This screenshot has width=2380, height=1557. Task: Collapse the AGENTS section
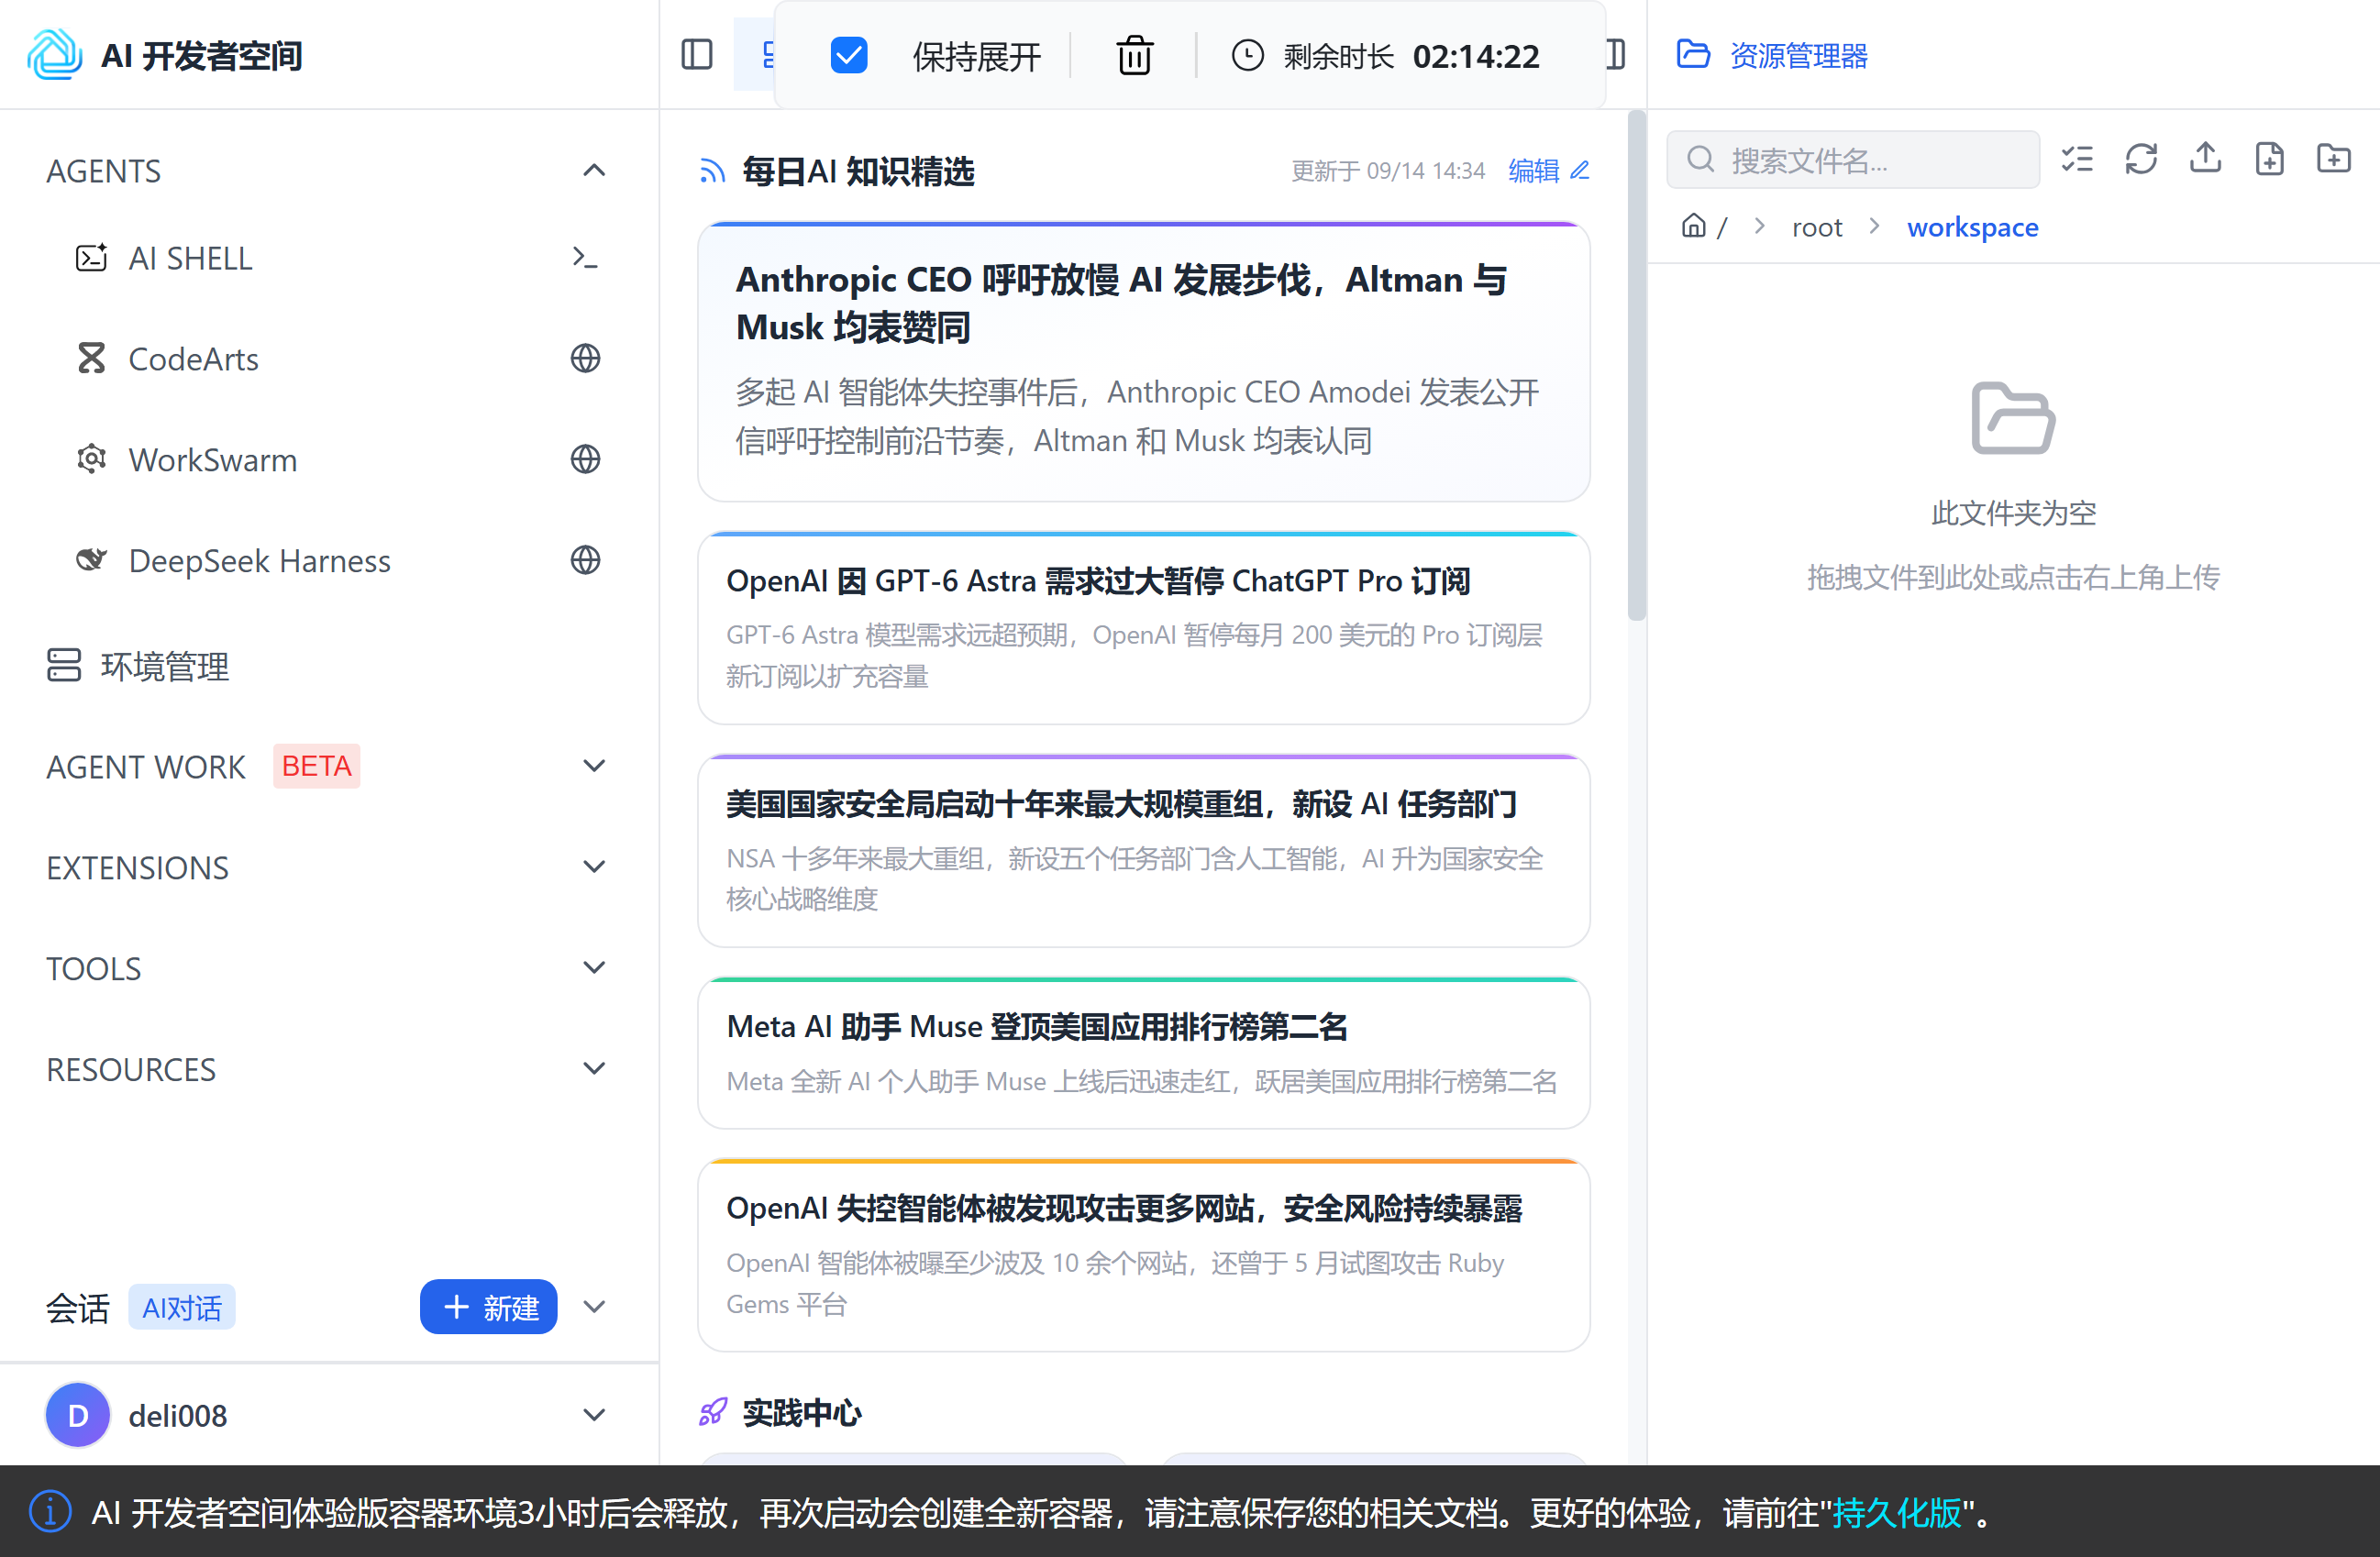pyautogui.click(x=593, y=171)
